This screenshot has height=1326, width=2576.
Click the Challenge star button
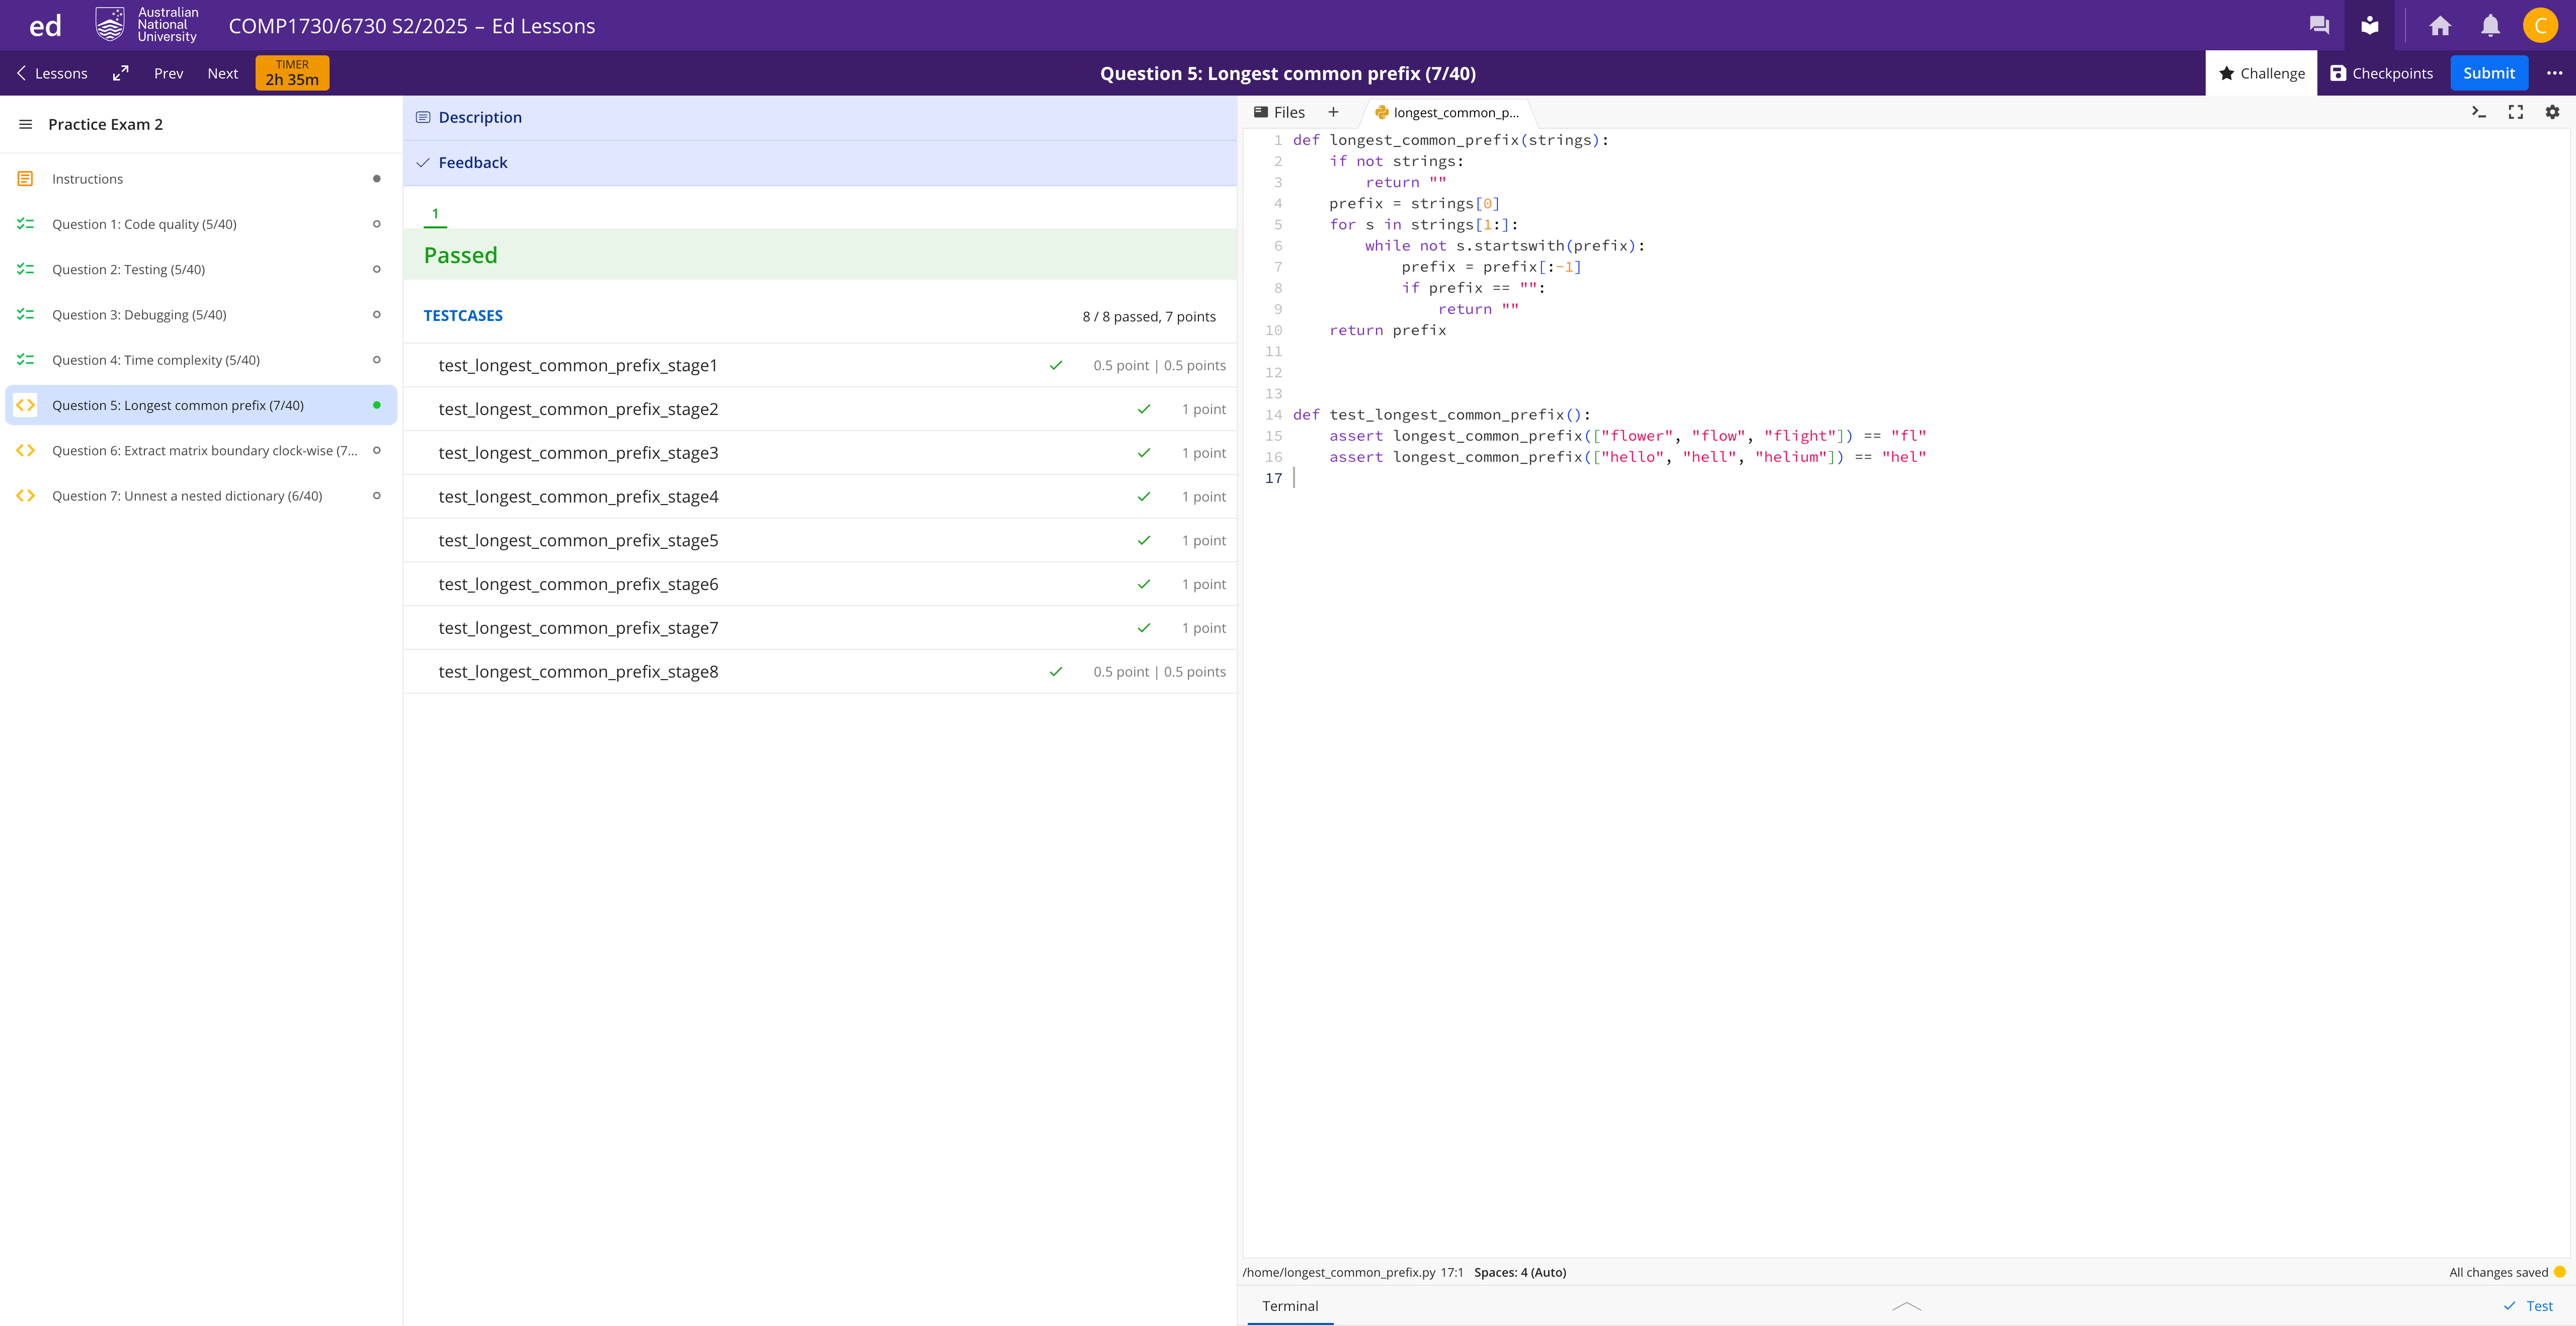tap(2261, 73)
